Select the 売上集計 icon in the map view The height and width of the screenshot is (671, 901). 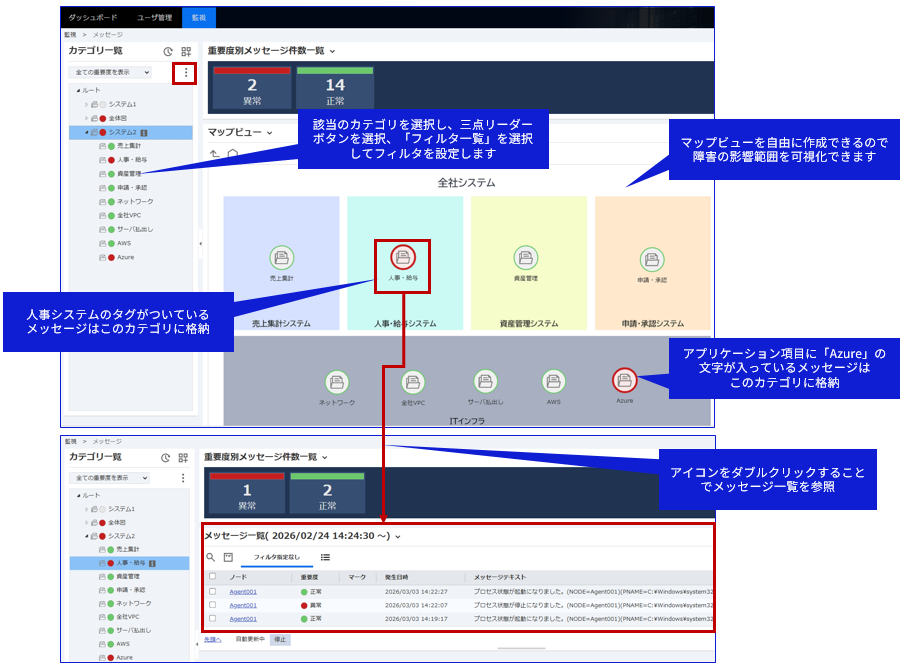tap(282, 258)
